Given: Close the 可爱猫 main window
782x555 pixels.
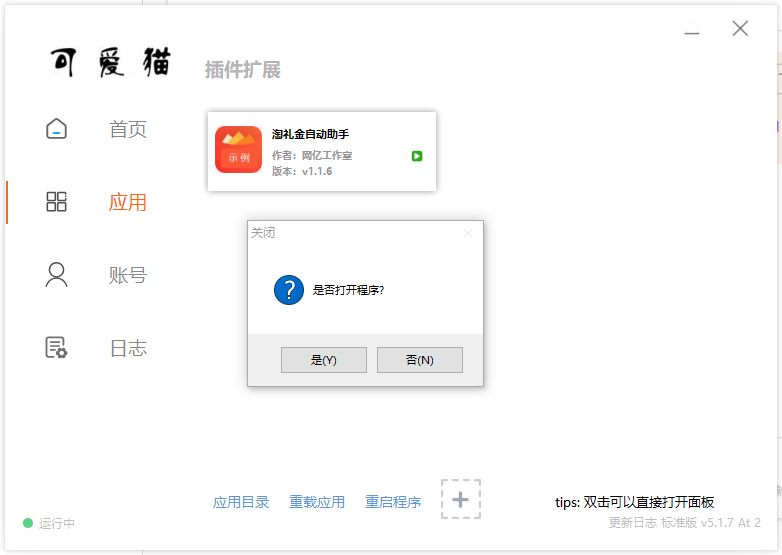Looking at the screenshot, I should click(740, 28).
